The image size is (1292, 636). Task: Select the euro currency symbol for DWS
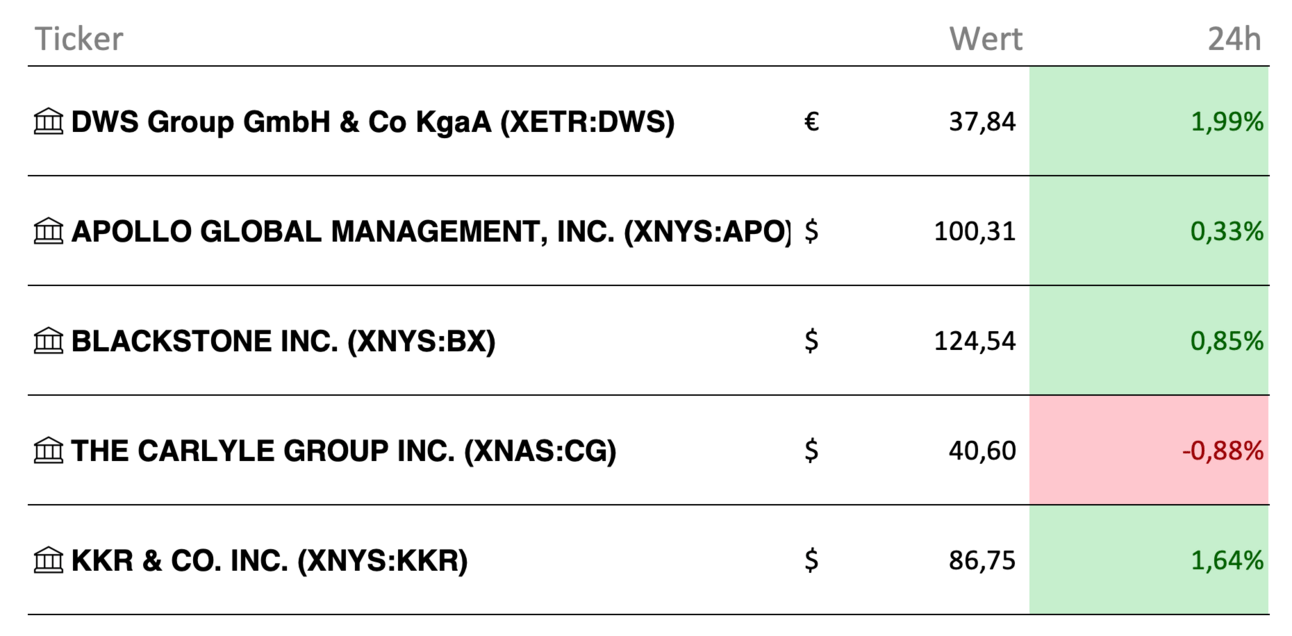coord(812,122)
